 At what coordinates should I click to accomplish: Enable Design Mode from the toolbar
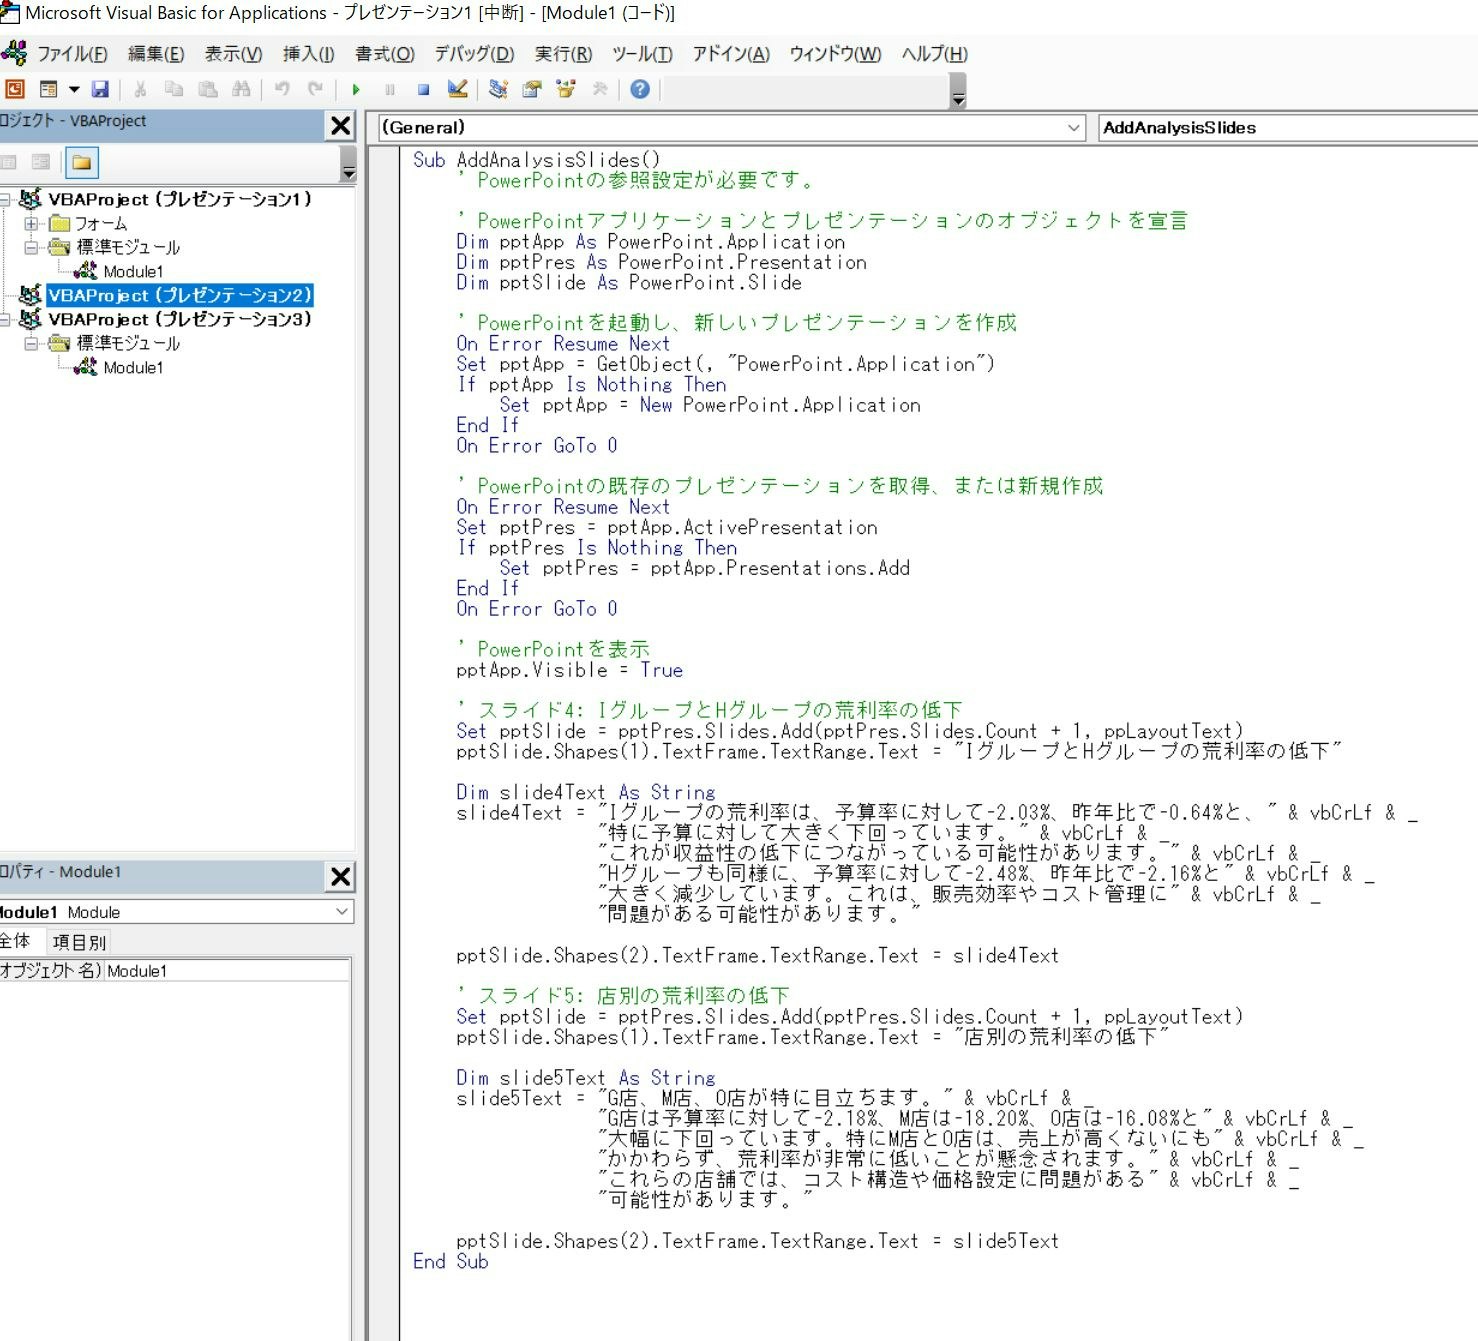click(457, 90)
